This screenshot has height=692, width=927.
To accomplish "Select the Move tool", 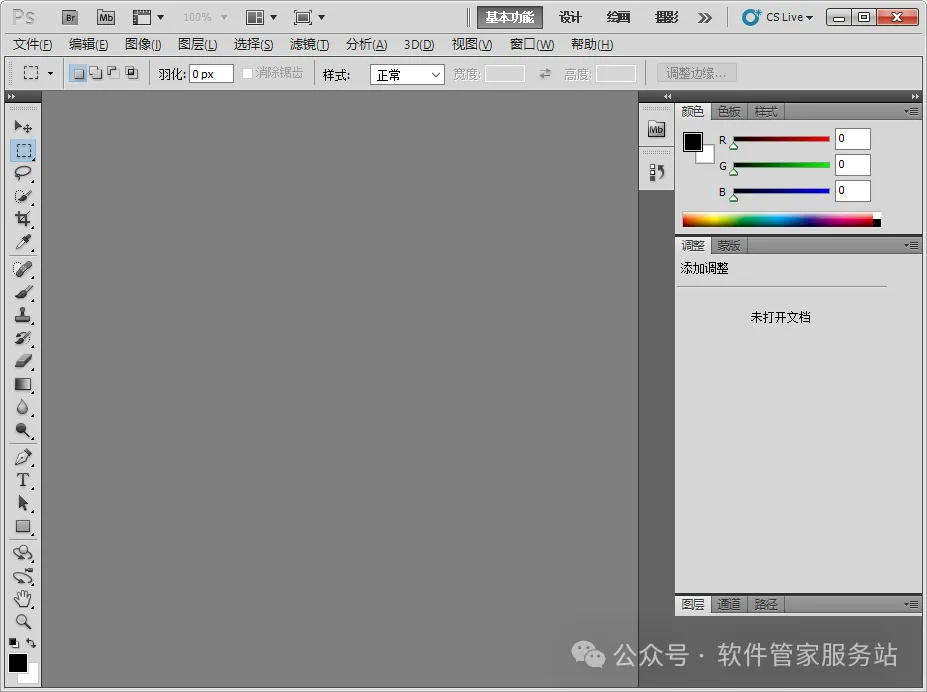I will pyautogui.click(x=23, y=126).
